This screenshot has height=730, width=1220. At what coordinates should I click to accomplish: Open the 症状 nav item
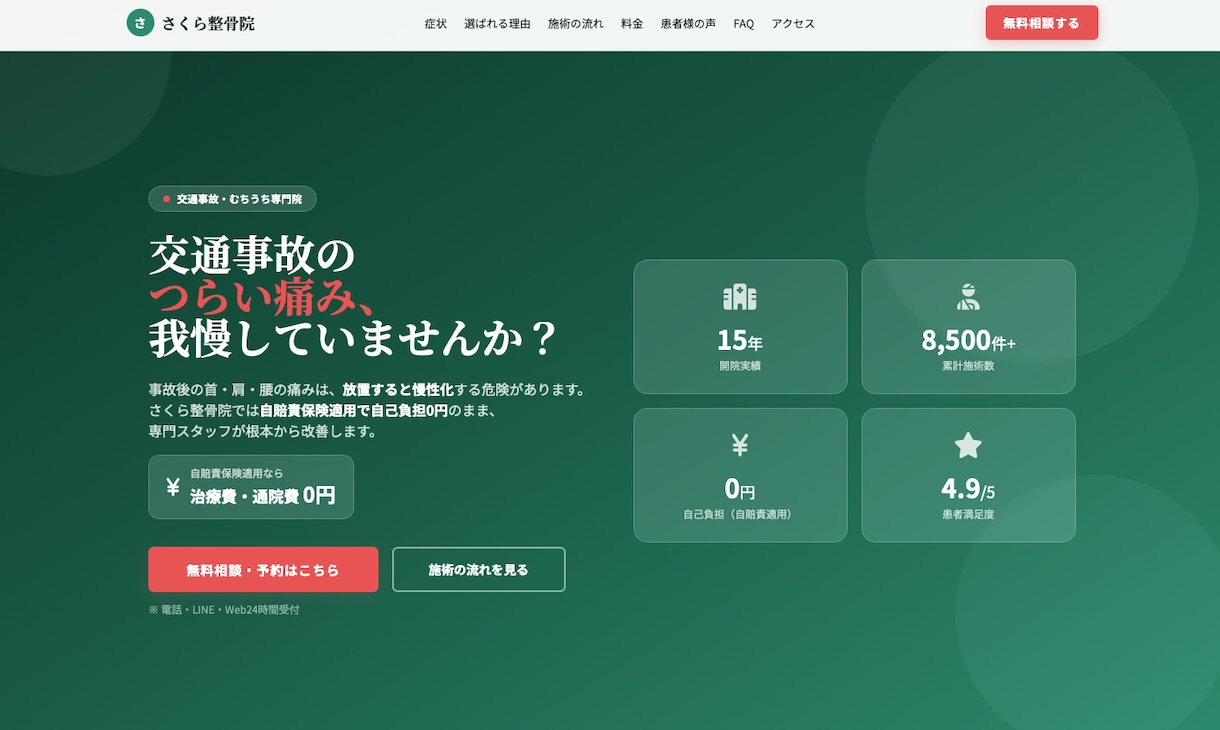[436, 23]
